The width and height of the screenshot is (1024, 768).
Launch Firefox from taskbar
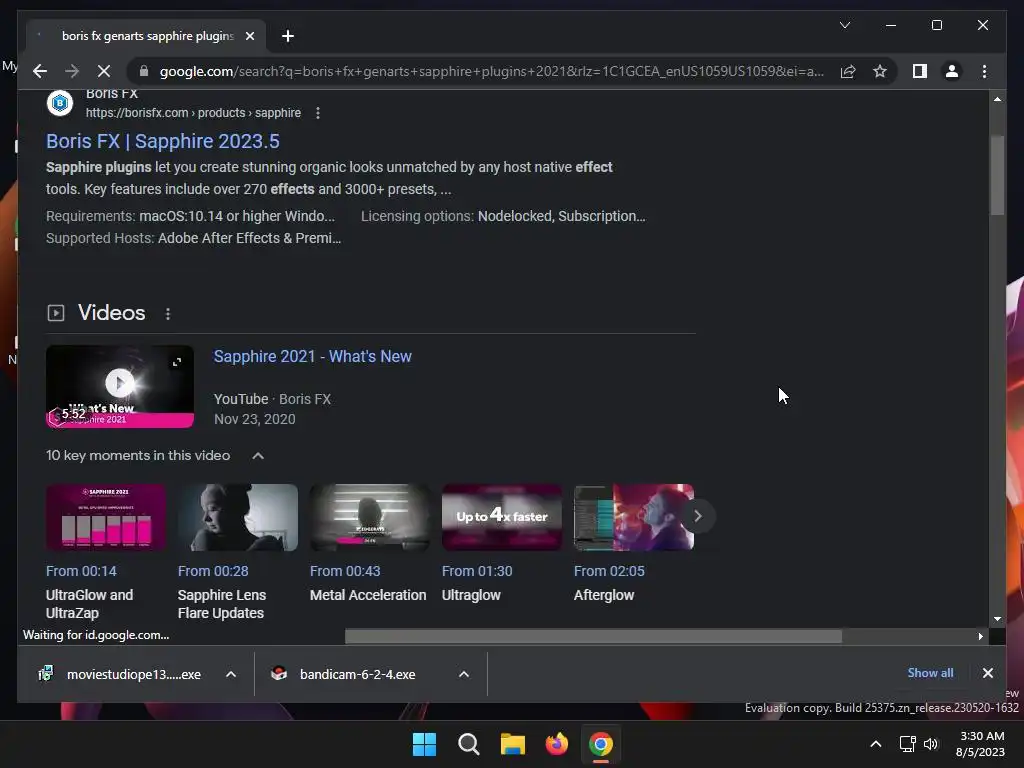click(556, 744)
